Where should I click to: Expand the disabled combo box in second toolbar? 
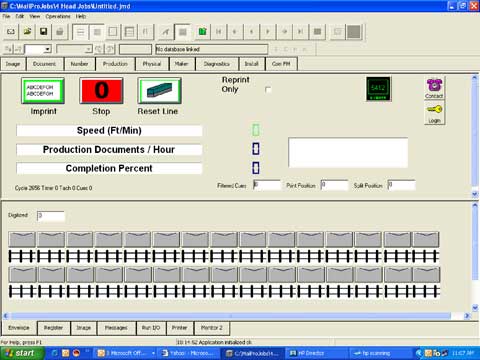tap(88, 49)
